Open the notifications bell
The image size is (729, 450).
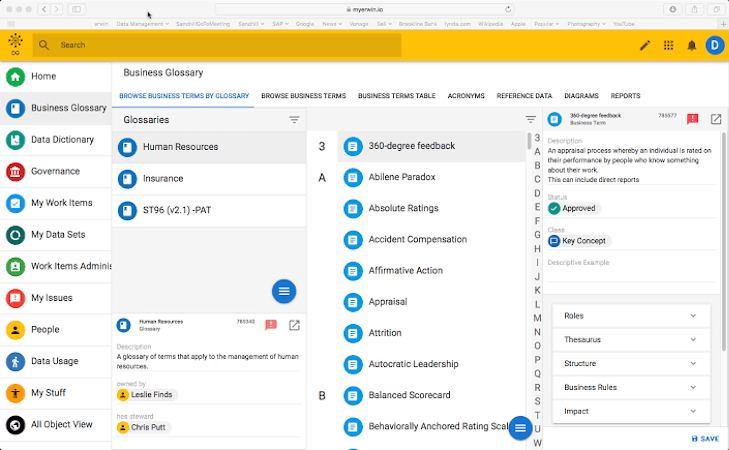[692, 45]
